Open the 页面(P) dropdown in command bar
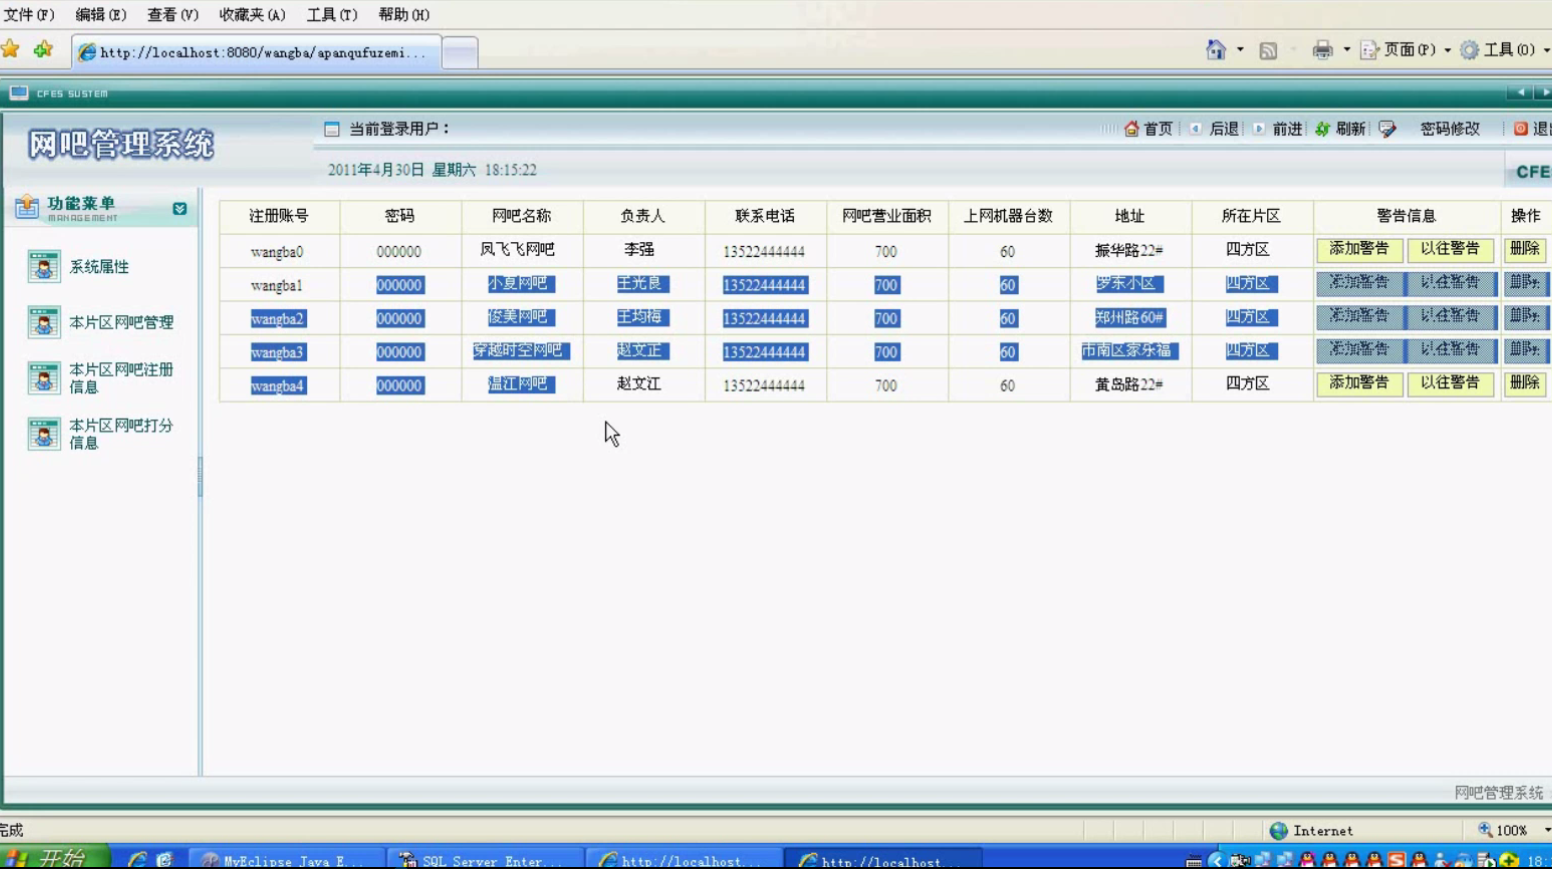 [x=1406, y=50]
